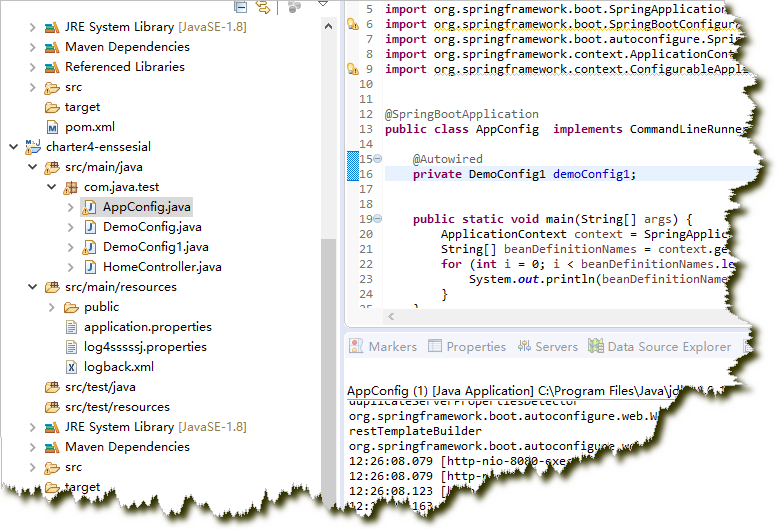Screen dimensions: 778x529
Task: Click the Servers tab icon
Action: coord(524,346)
